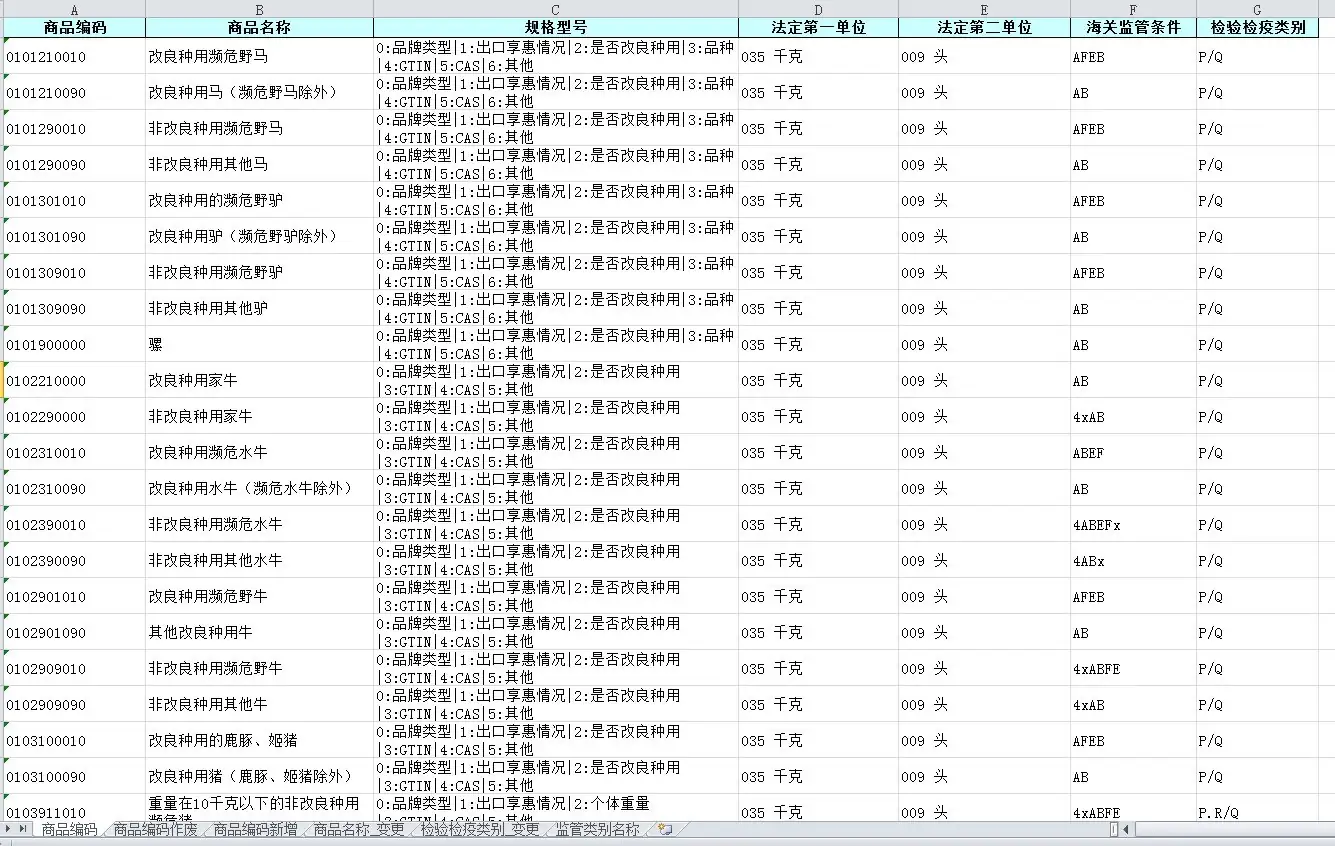Switch to the 商品编码作废 sheet tab
The width and height of the screenshot is (1335, 846).
pyautogui.click(x=155, y=831)
